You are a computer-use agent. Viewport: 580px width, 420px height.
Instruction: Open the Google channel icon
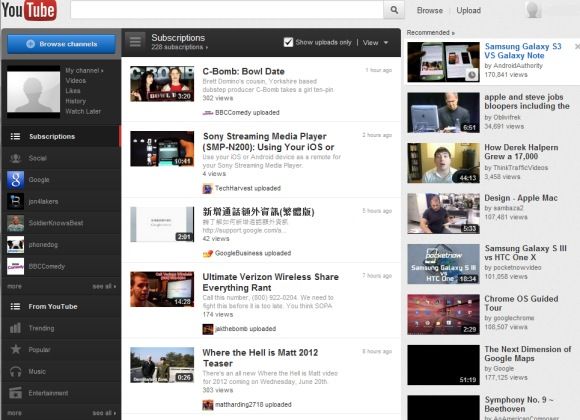point(16,180)
